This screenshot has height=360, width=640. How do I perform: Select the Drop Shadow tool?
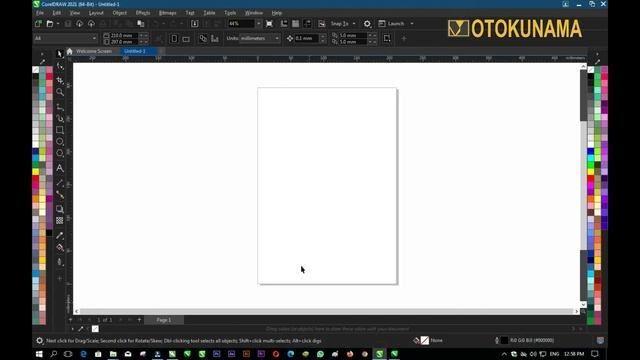pos(60,209)
